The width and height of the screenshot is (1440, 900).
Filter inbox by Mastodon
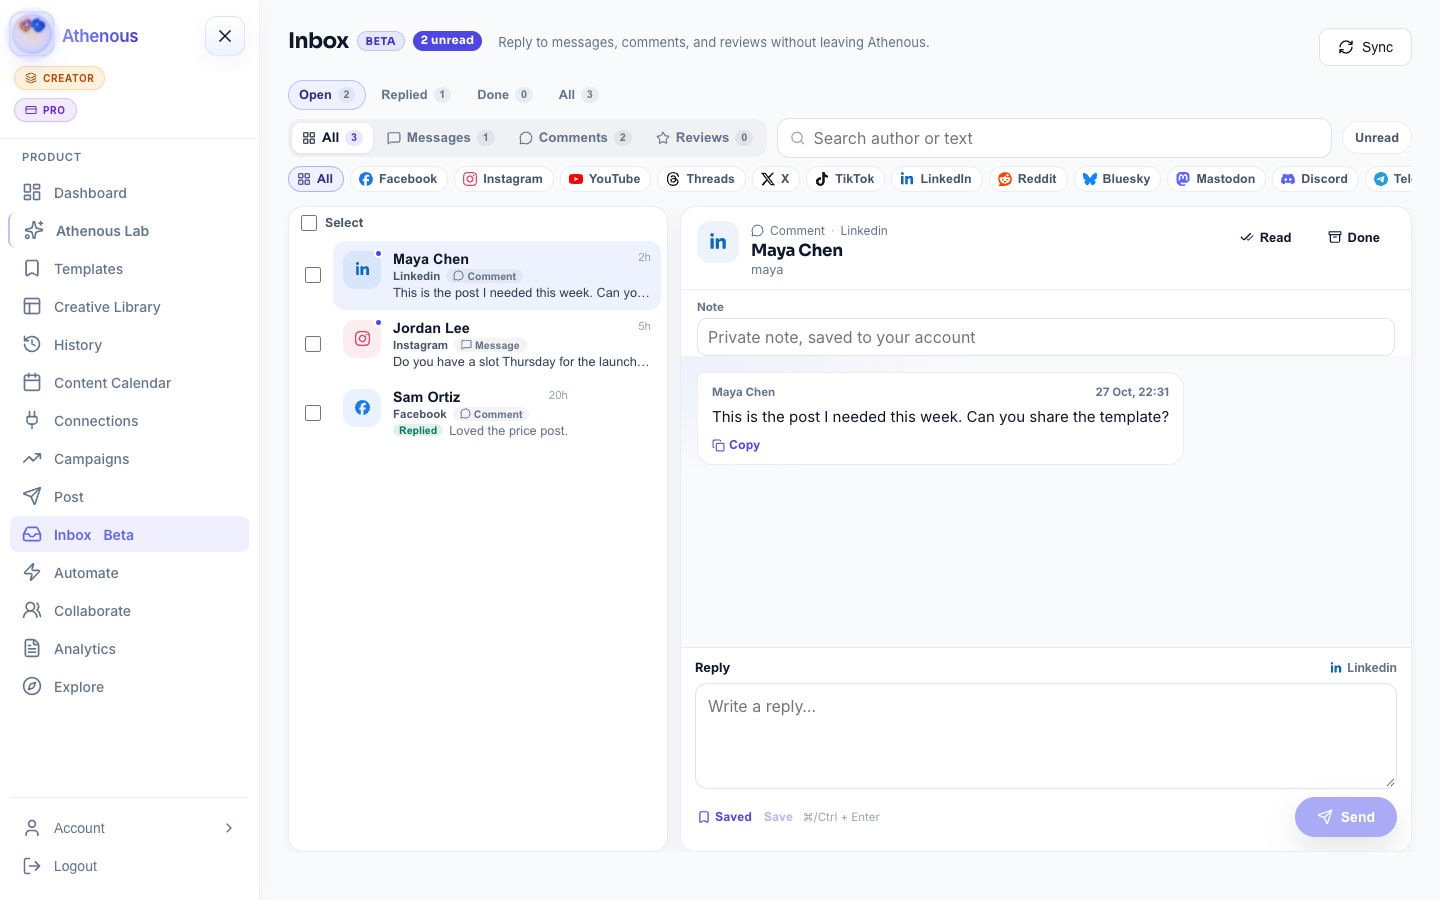point(1216,179)
